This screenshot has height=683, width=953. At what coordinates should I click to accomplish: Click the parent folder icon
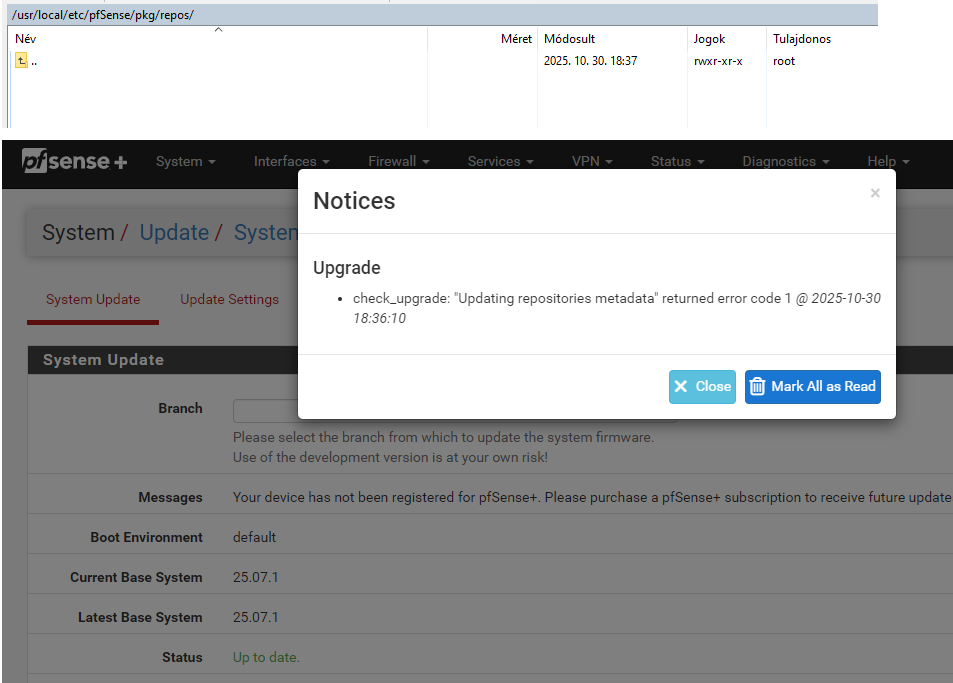22,61
